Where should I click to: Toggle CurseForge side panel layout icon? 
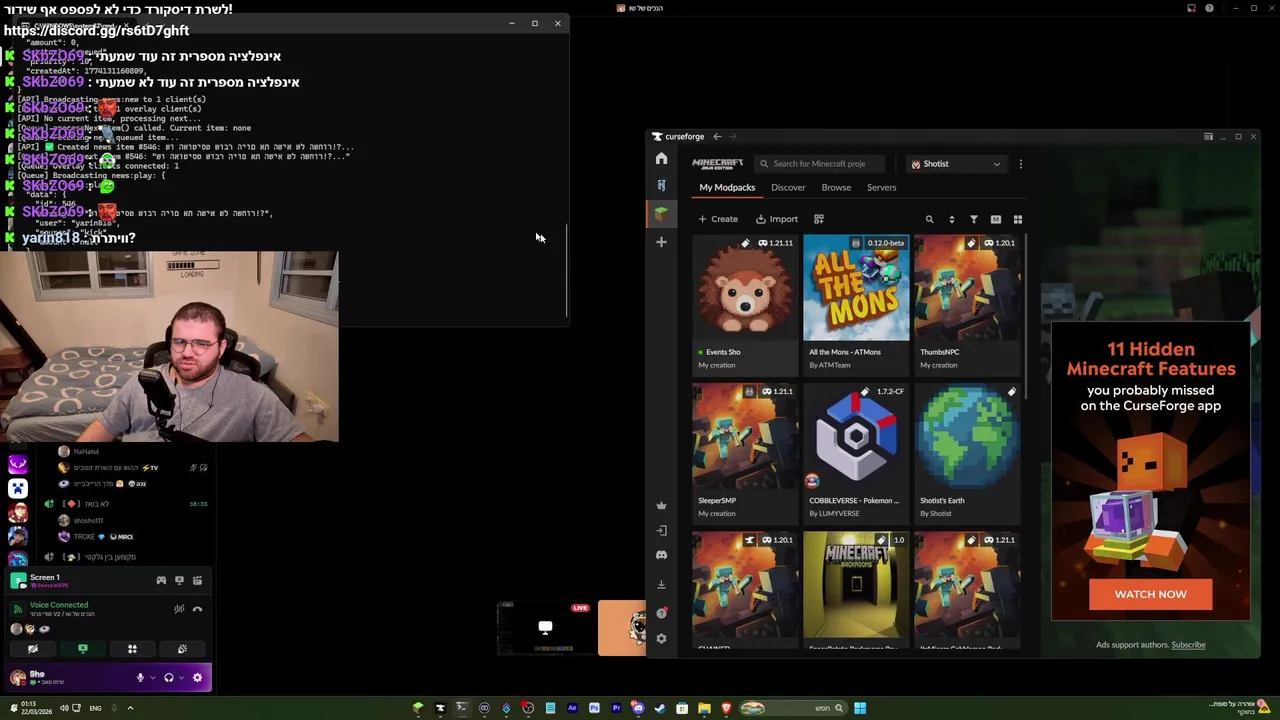coord(1208,136)
